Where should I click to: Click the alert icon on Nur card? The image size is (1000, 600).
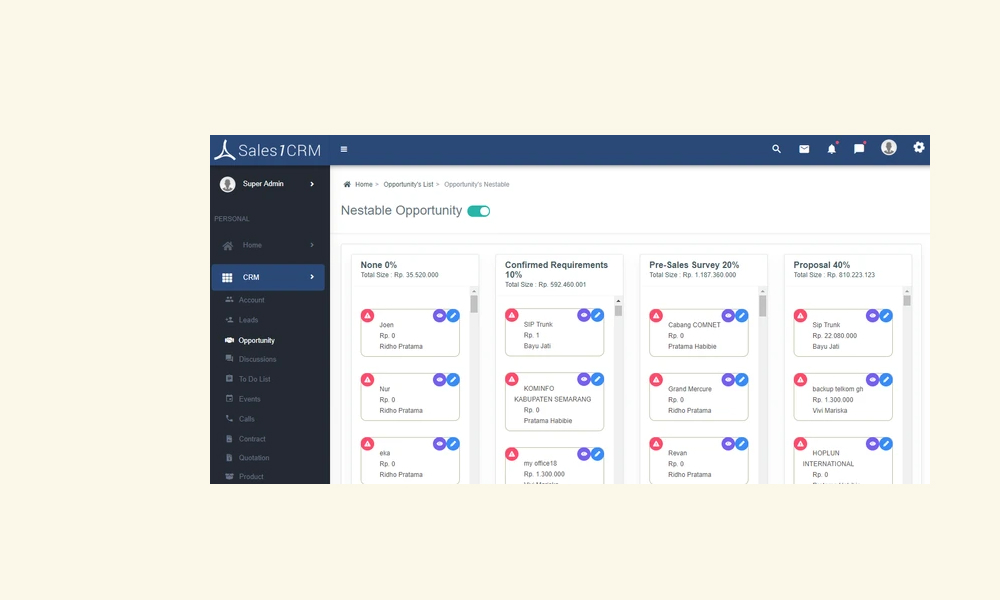coord(367,380)
